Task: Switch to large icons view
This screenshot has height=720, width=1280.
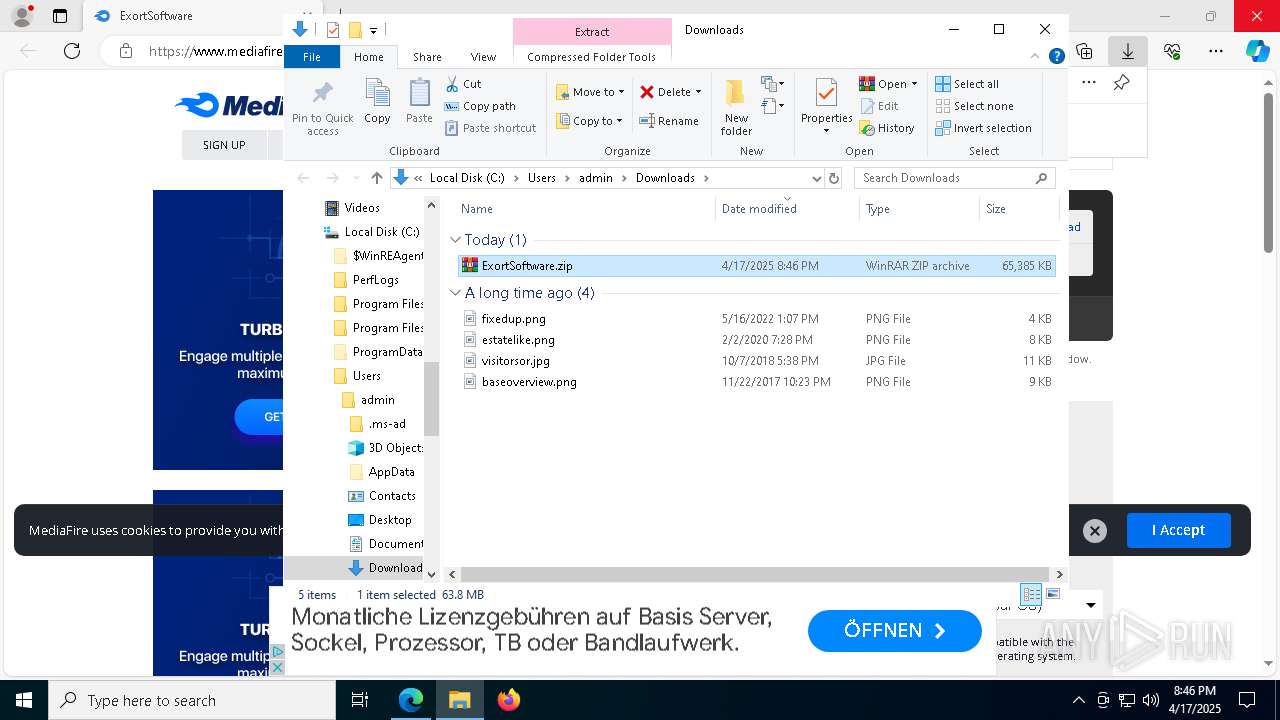Action: tap(1052, 594)
